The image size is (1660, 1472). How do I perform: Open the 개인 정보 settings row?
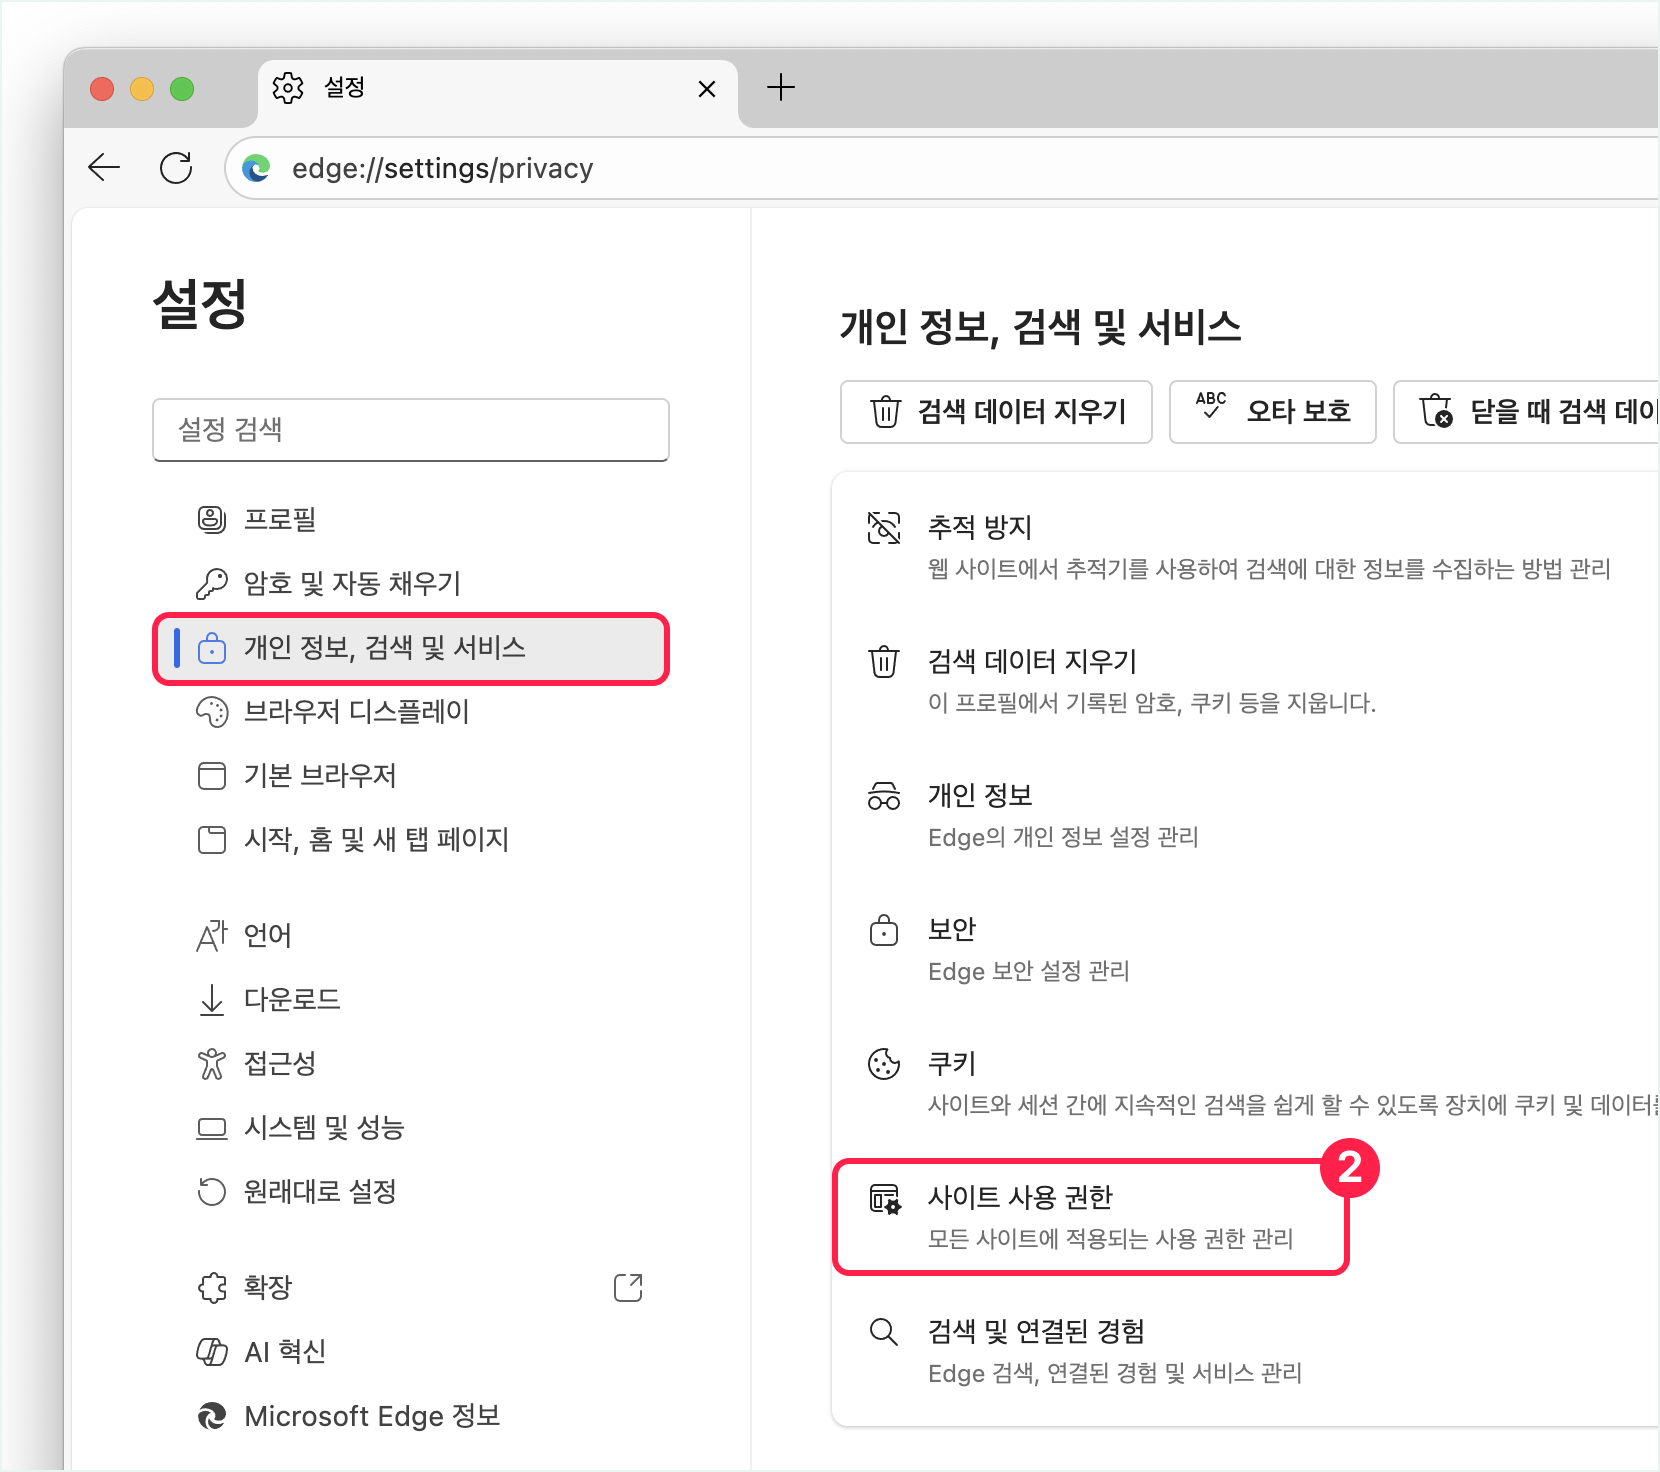click(x=1062, y=814)
